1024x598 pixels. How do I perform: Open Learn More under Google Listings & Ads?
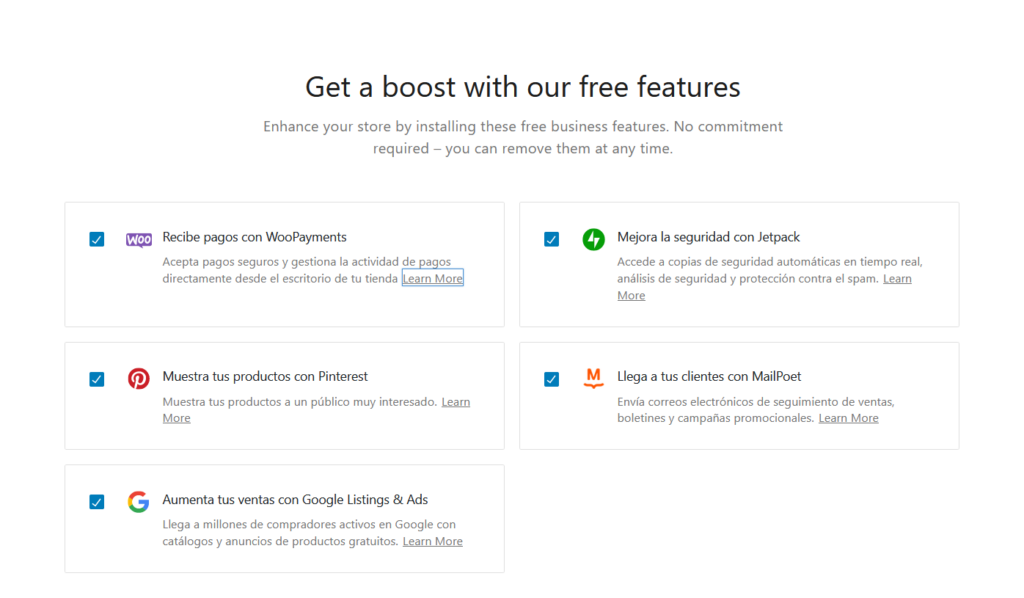point(432,540)
